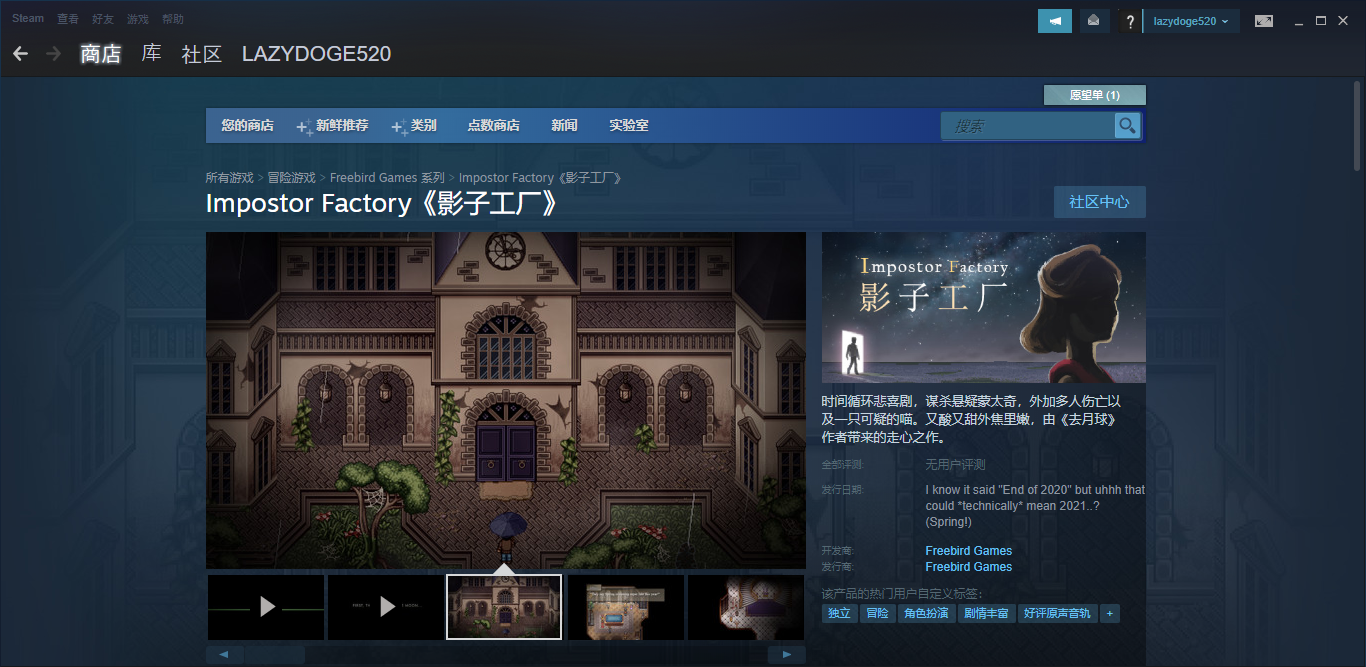Click the thumbnail strip horizontal slider
The image size is (1366, 667).
pyautogui.click(x=275, y=654)
